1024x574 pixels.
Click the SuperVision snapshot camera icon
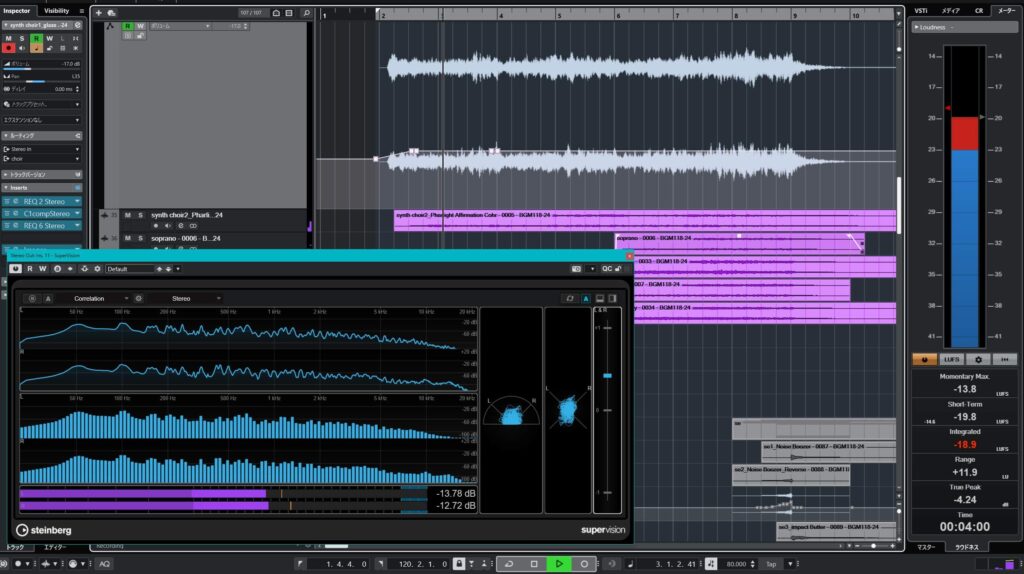[x=576, y=269]
